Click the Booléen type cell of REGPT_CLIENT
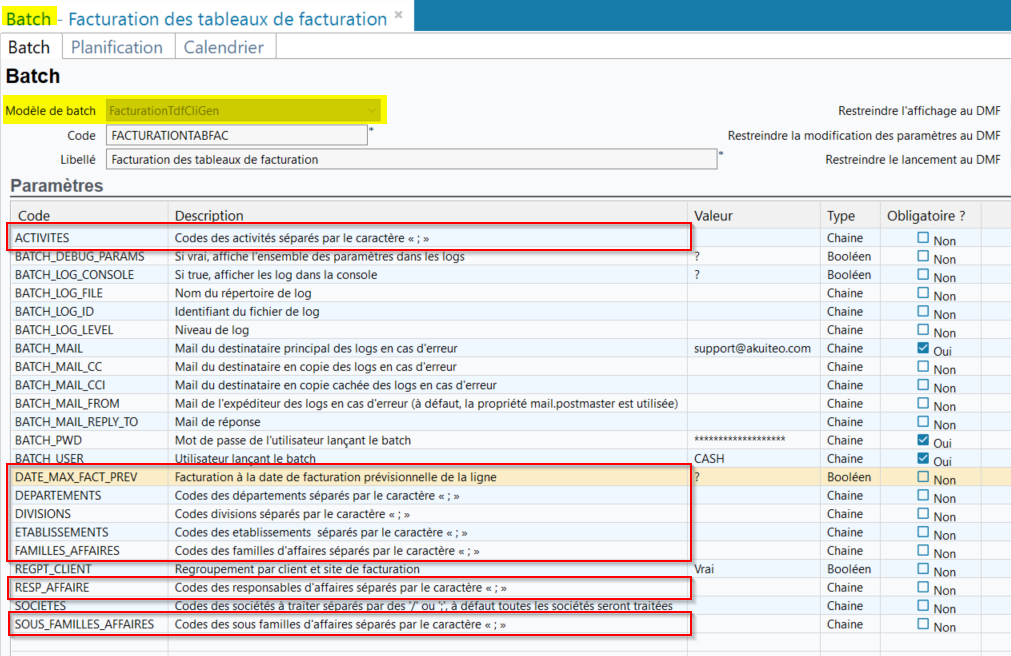This screenshot has height=656, width=1011. (850, 569)
